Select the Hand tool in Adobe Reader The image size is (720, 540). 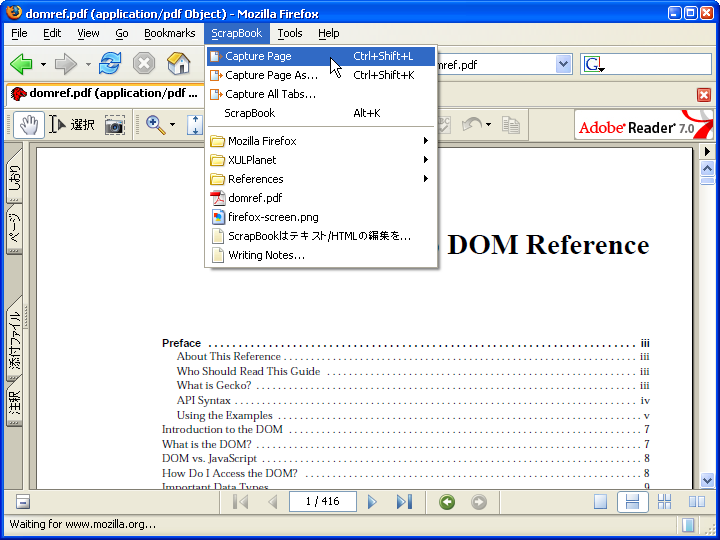(29, 125)
